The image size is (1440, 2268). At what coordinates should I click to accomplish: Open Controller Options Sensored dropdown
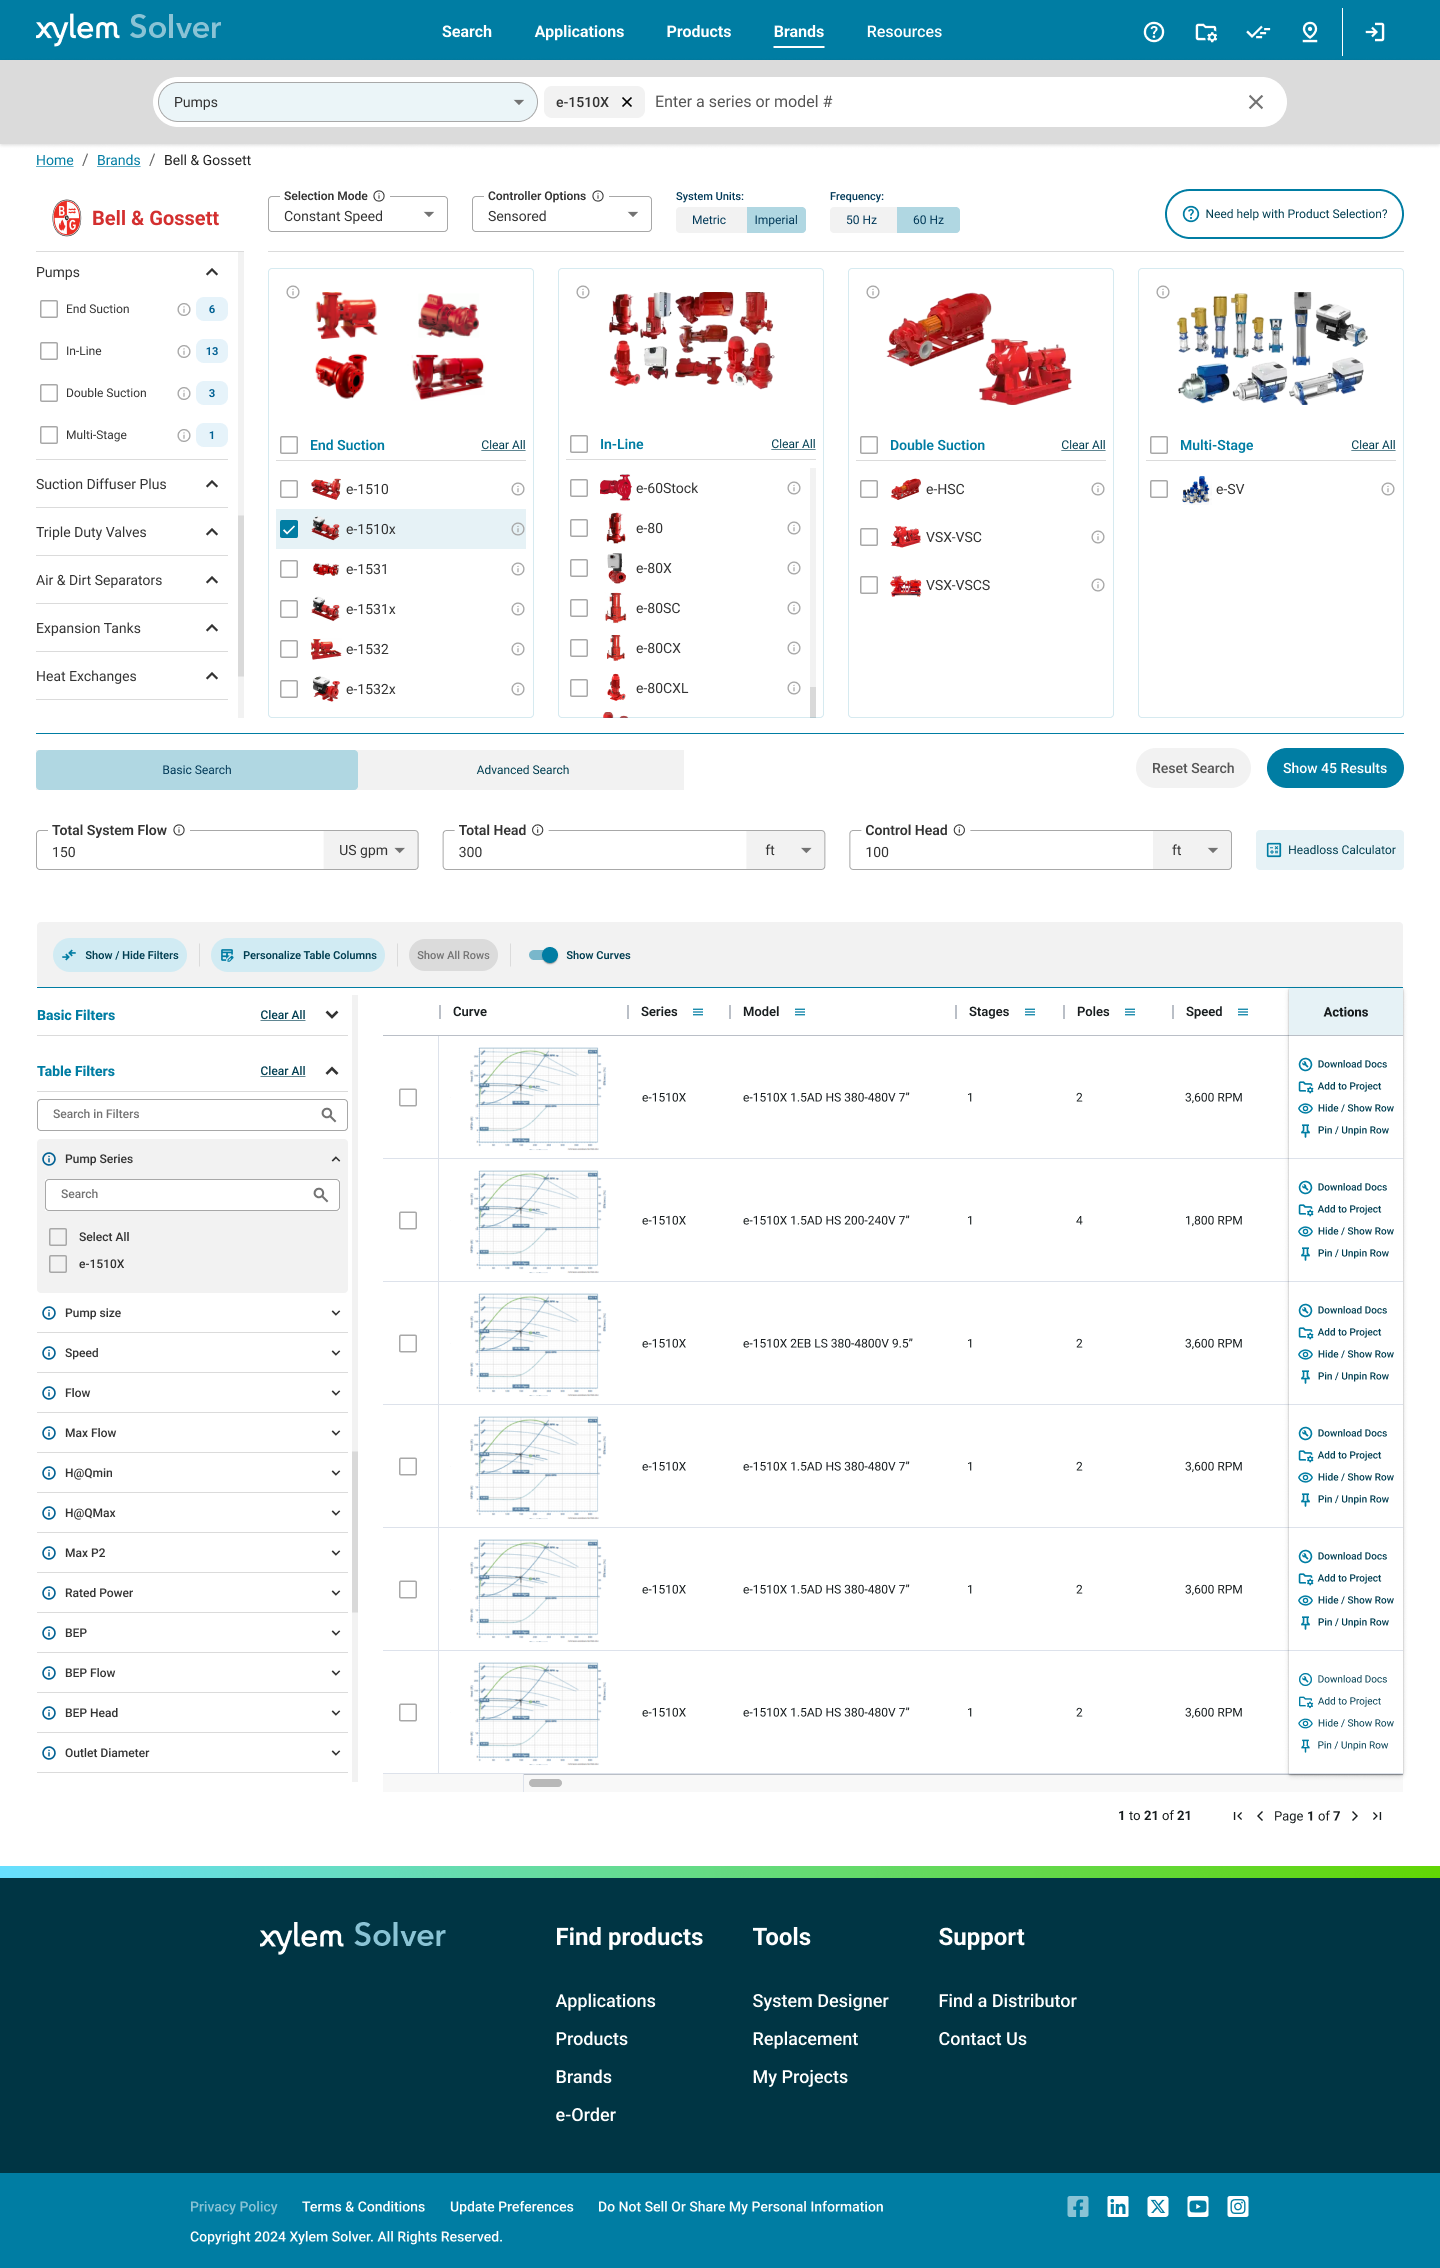(562, 214)
